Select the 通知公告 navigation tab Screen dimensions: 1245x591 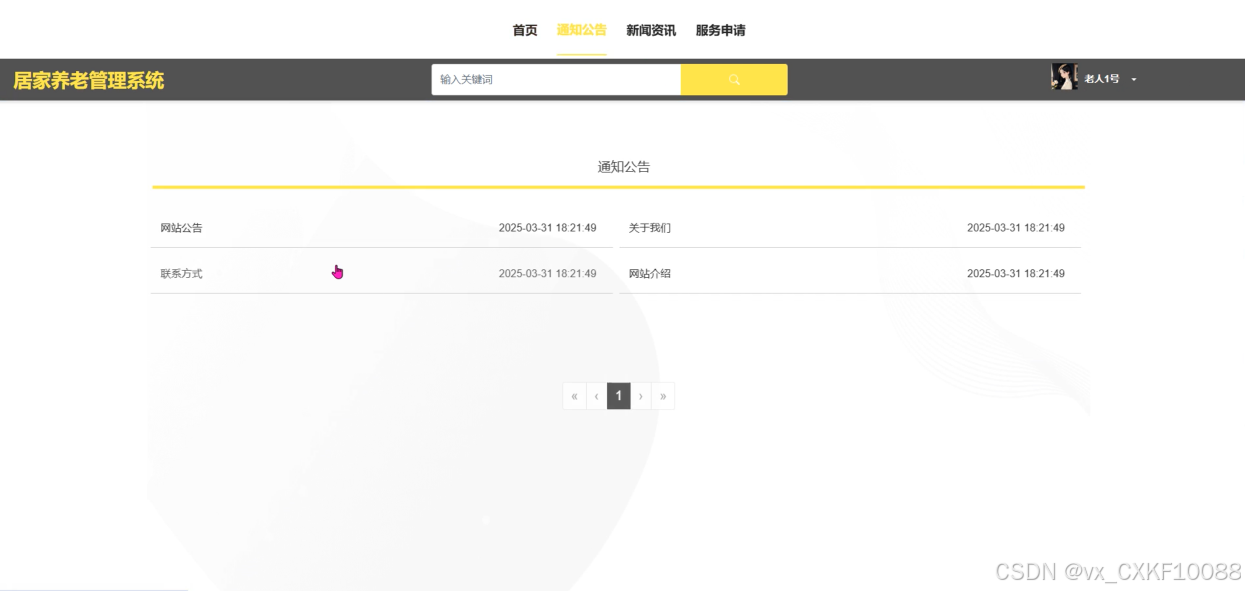click(582, 31)
